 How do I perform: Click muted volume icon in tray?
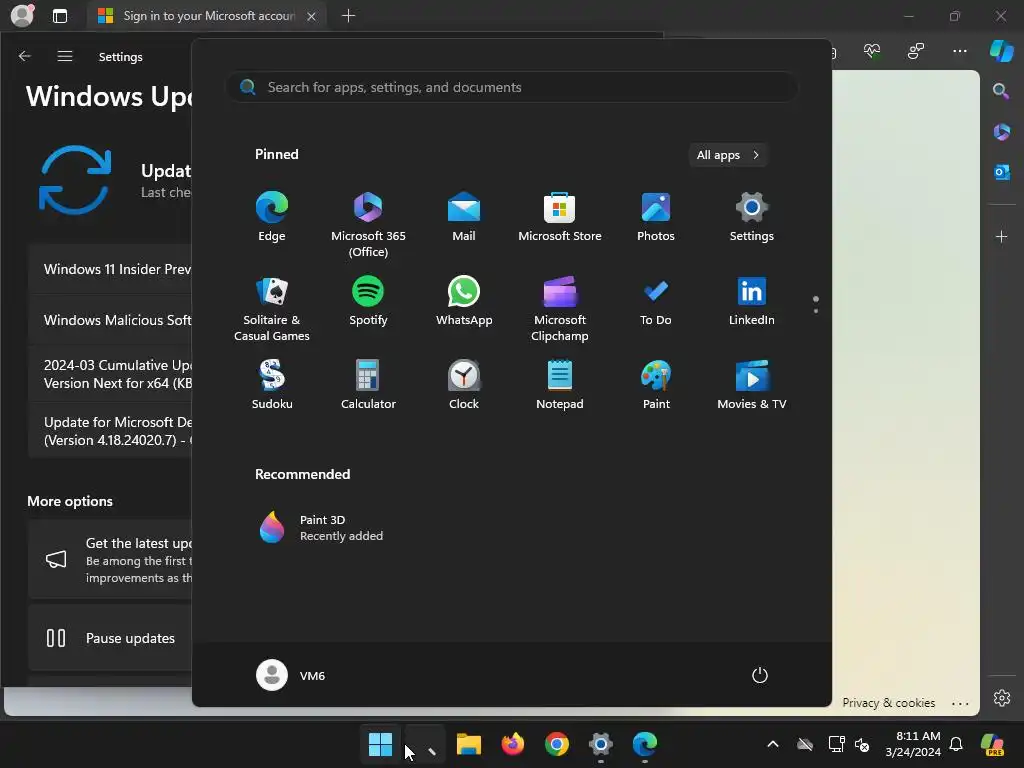pyautogui.click(x=862, y=744)
